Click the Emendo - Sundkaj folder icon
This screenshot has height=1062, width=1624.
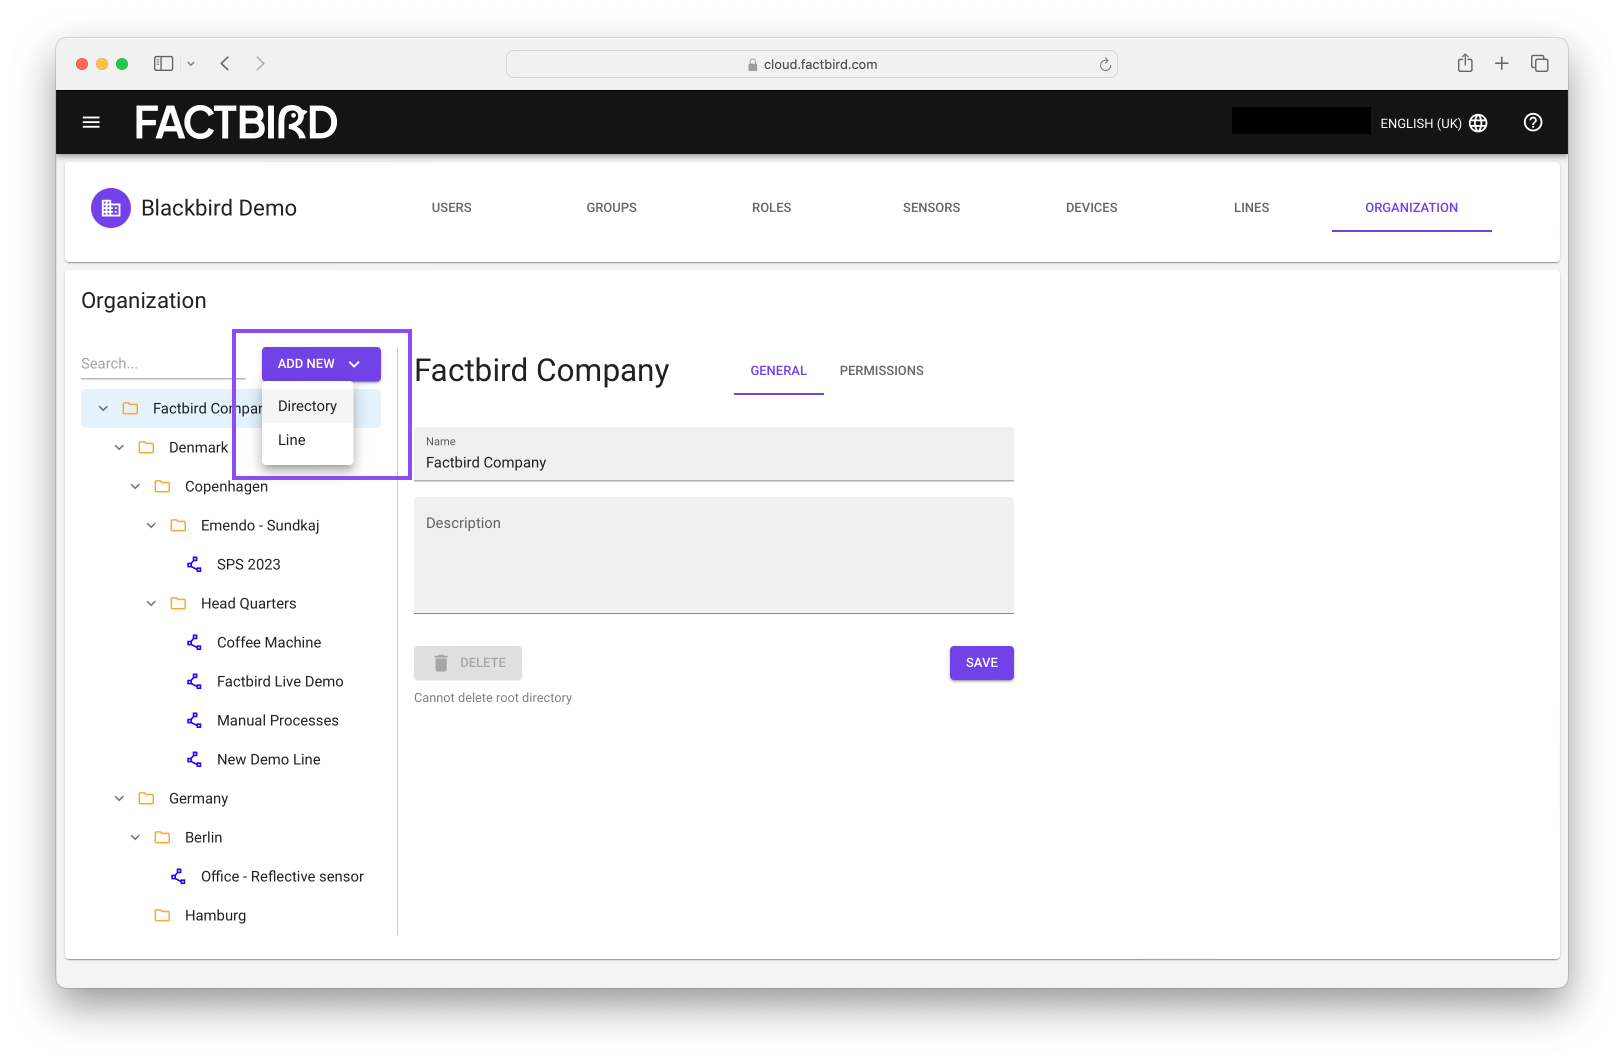tap(178, 525)
